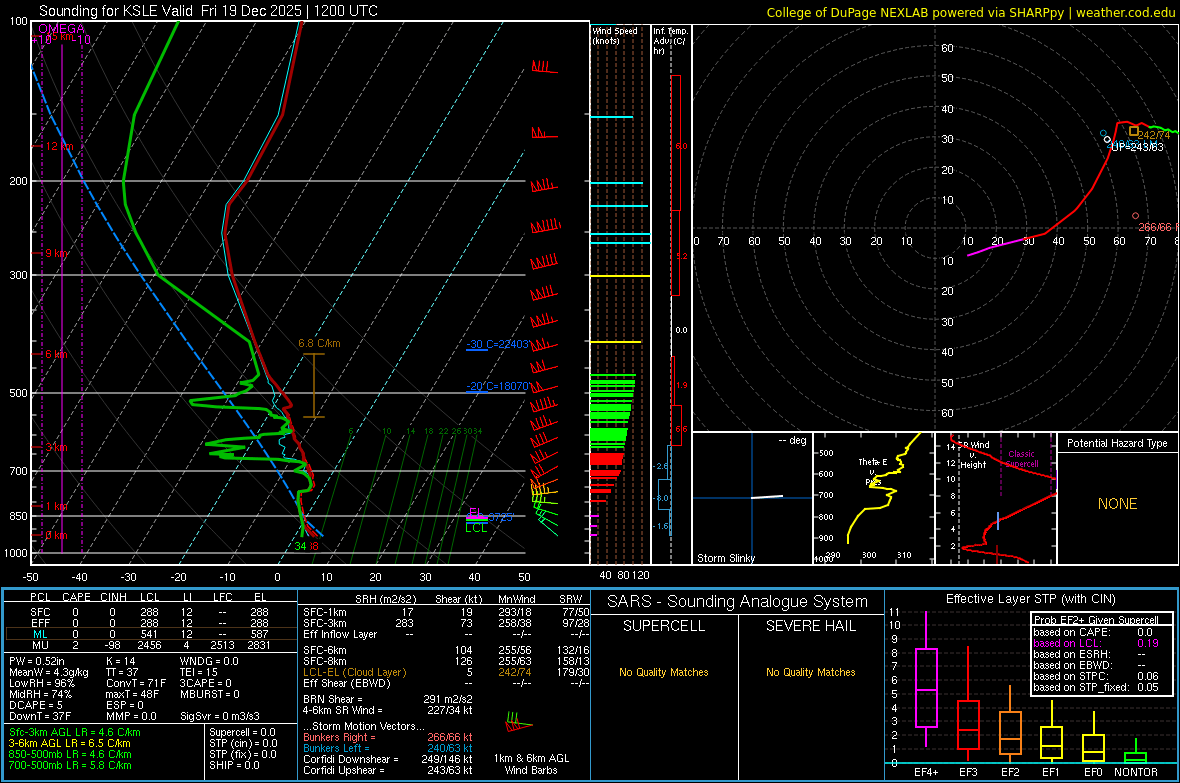
Task: Click the LowRH = 96% value
Action: pos(41,683)
